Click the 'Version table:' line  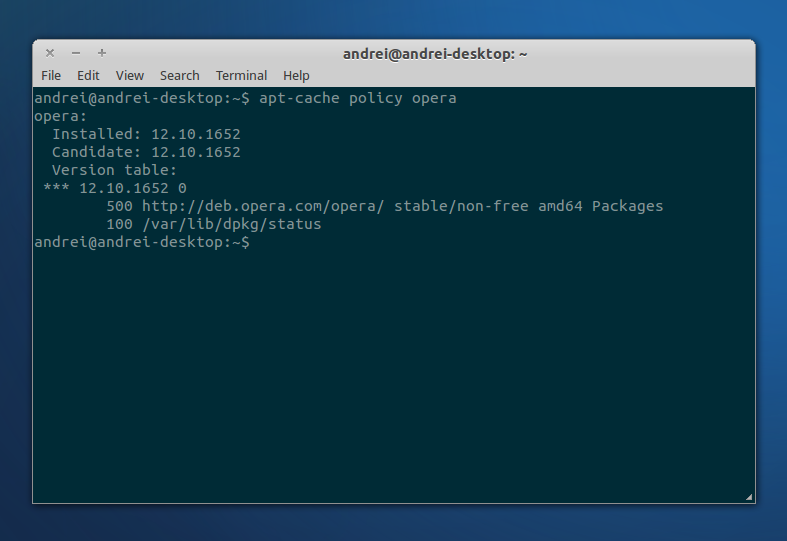click(114, 171)
